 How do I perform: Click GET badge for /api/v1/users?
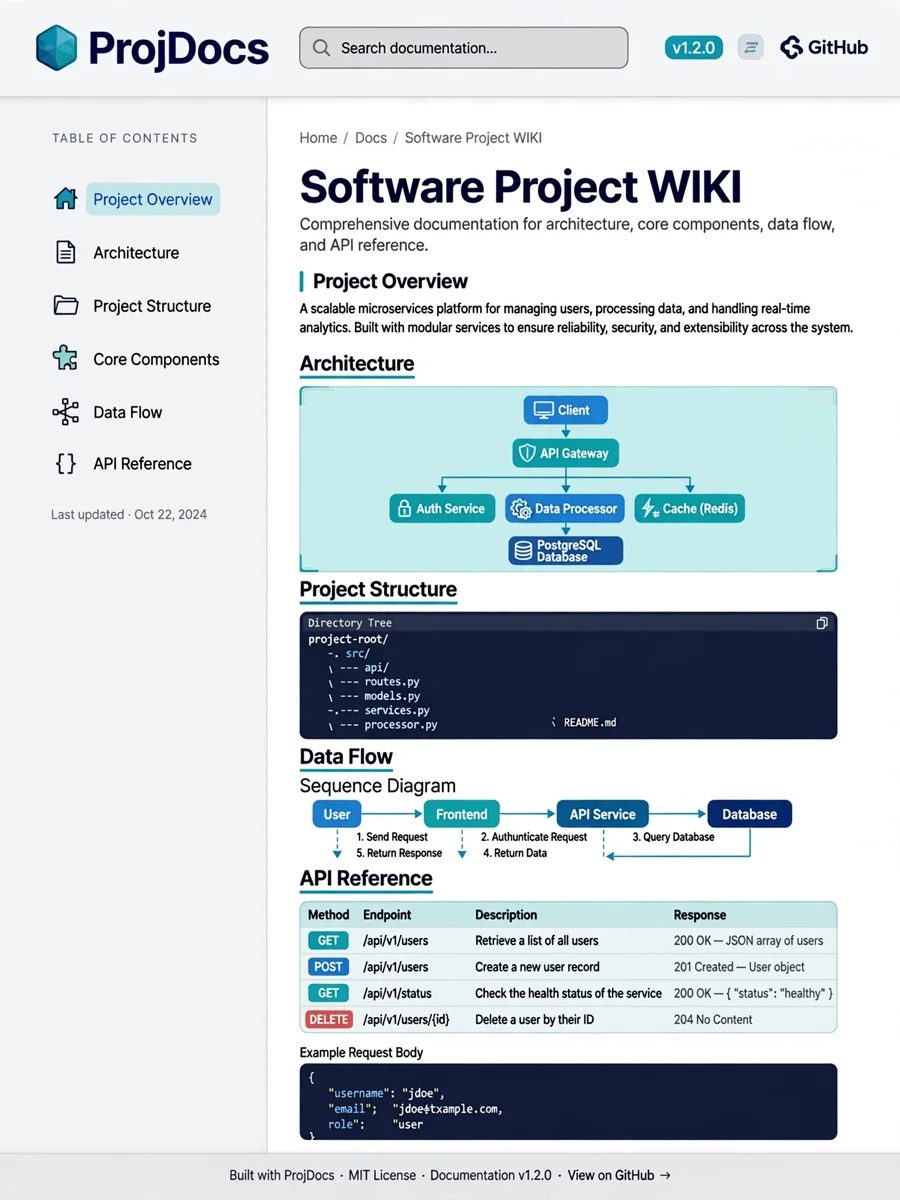point(328,941)
